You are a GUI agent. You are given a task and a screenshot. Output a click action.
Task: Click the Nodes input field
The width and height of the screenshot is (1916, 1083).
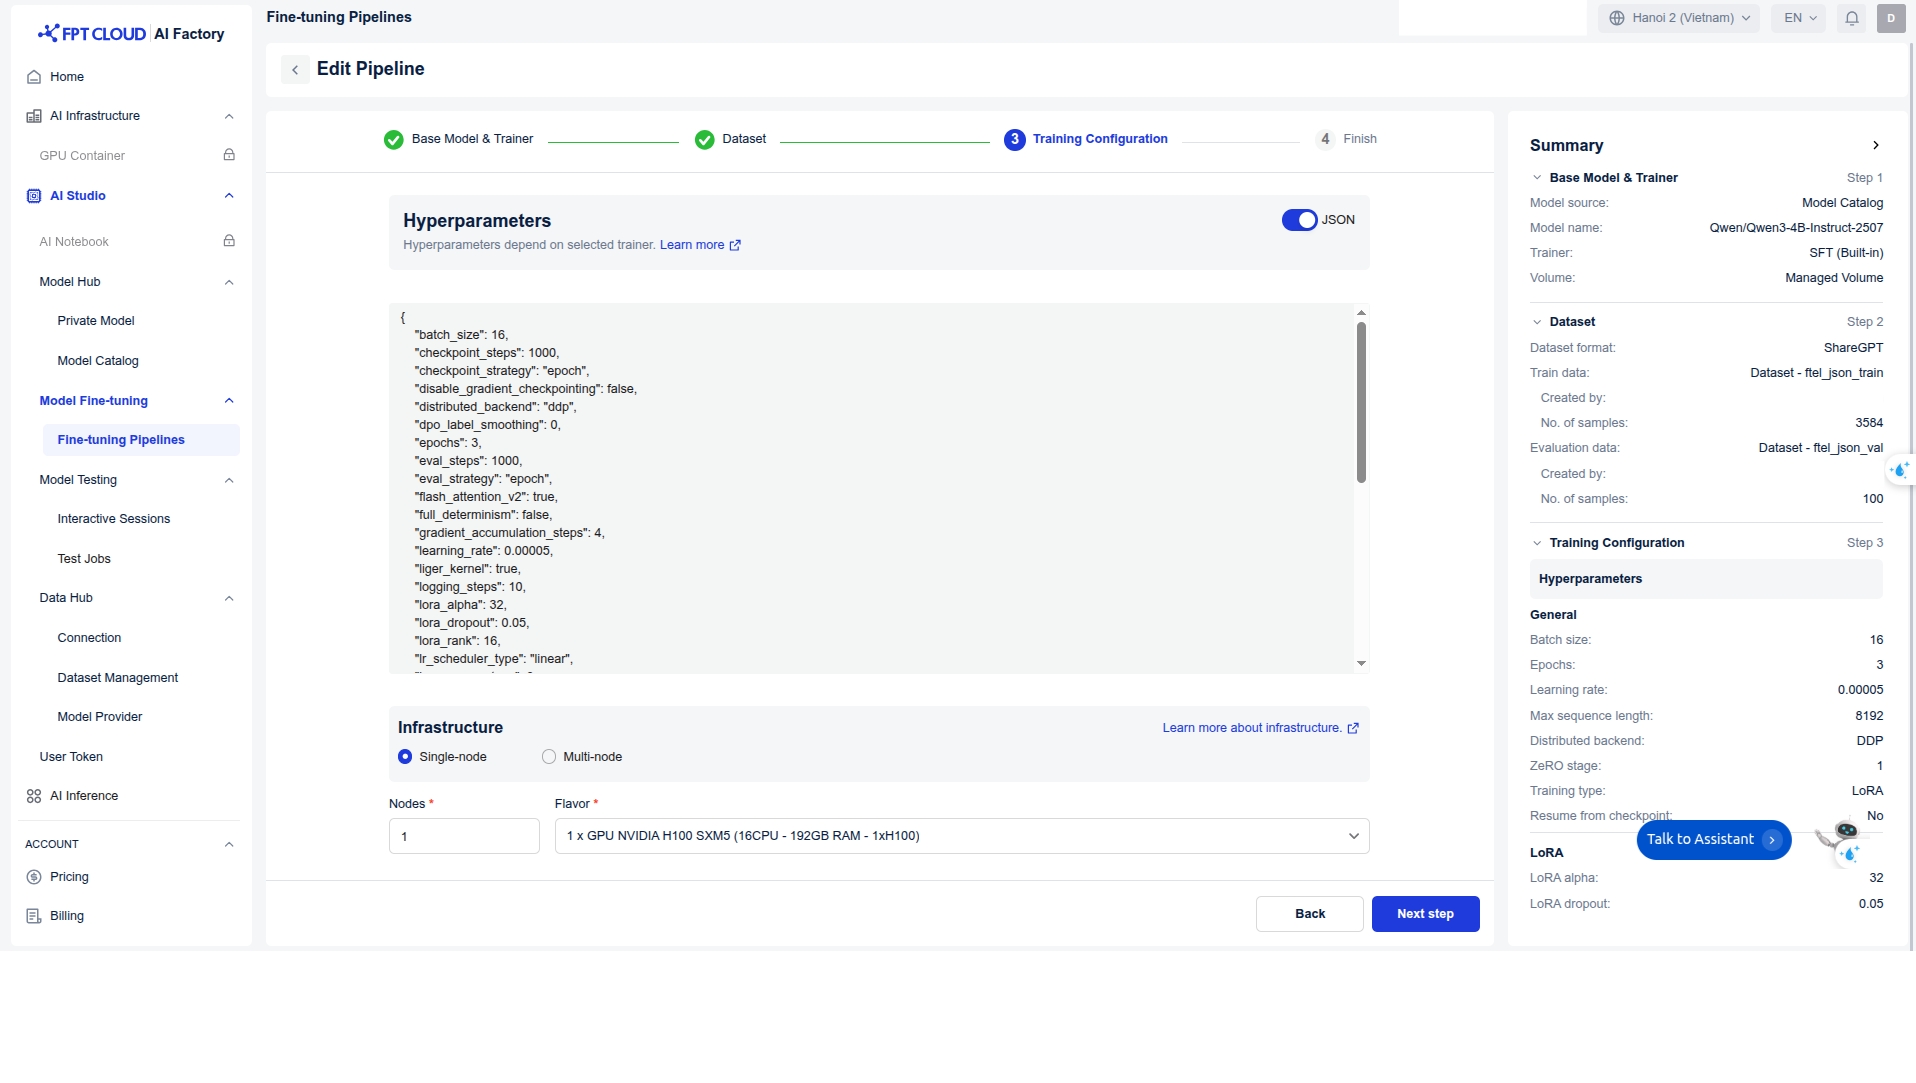pos(464,836)
